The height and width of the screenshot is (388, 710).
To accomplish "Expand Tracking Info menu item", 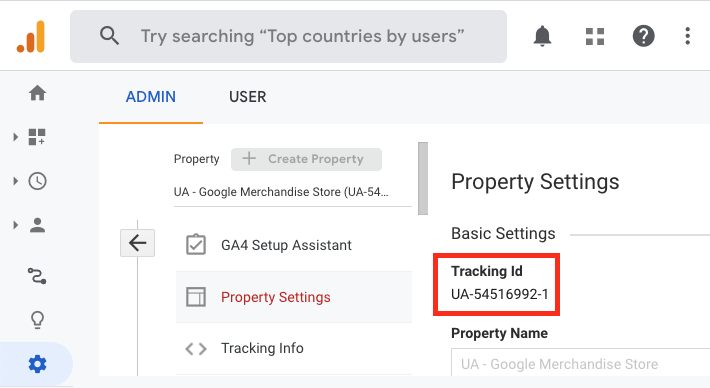I will [x=294, y=348].
